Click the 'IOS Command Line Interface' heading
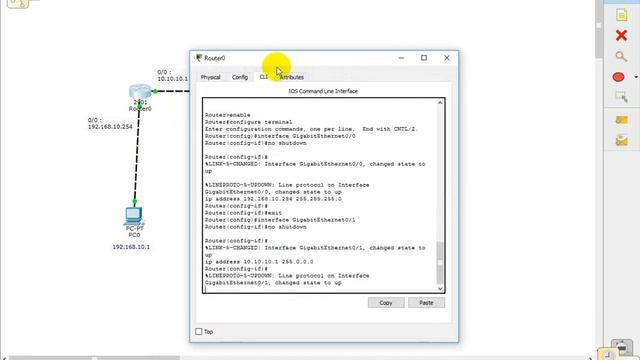 [x=323, y=91]
